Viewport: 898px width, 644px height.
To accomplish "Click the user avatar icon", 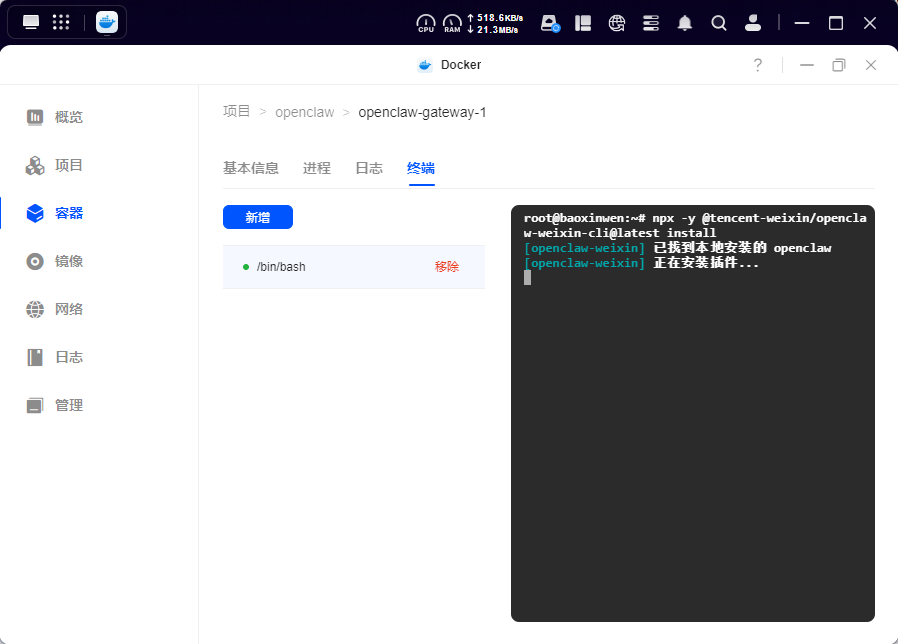I will (753, 22).
